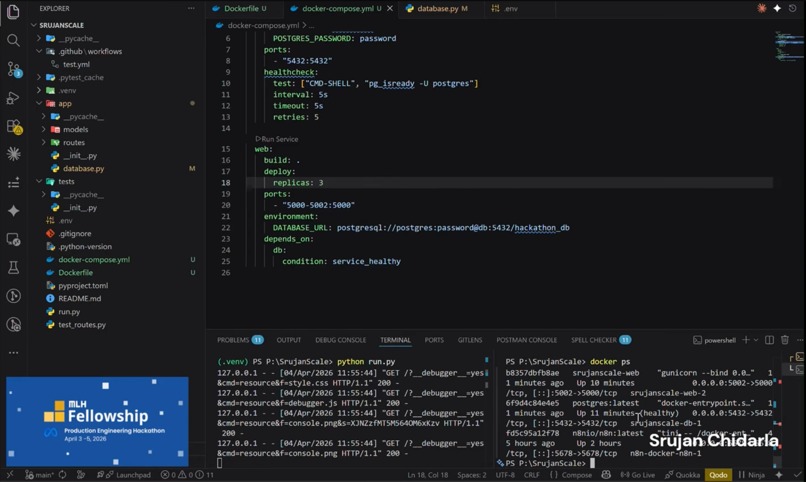Click the editor minimap
Viewport: 806px width, 482px height.
pos(789,46)
